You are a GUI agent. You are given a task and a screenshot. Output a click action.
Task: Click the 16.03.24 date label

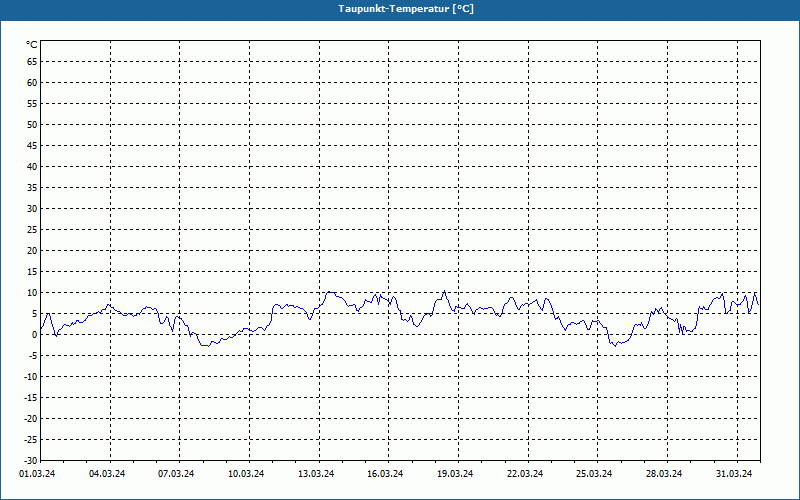click(385, 474)
